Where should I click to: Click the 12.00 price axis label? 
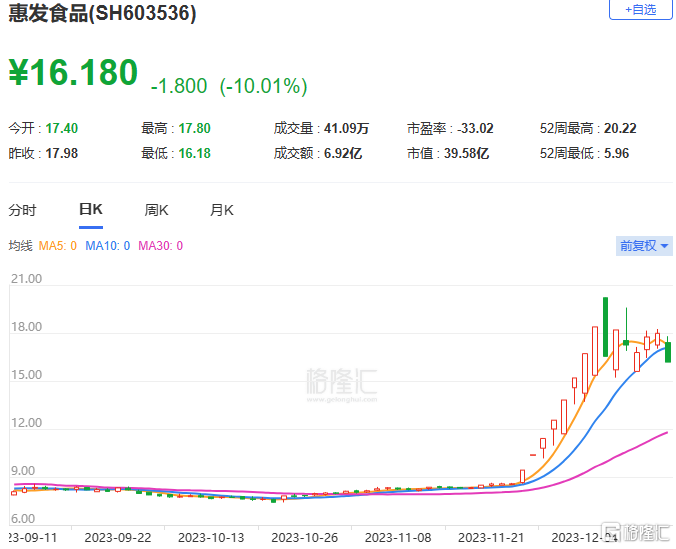26,423
